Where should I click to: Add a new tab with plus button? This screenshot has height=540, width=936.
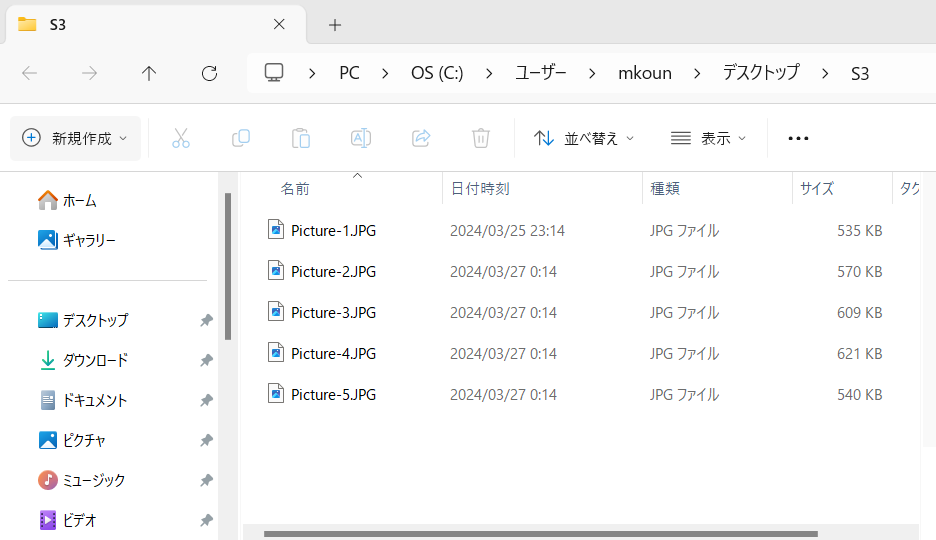pos(335,25)
